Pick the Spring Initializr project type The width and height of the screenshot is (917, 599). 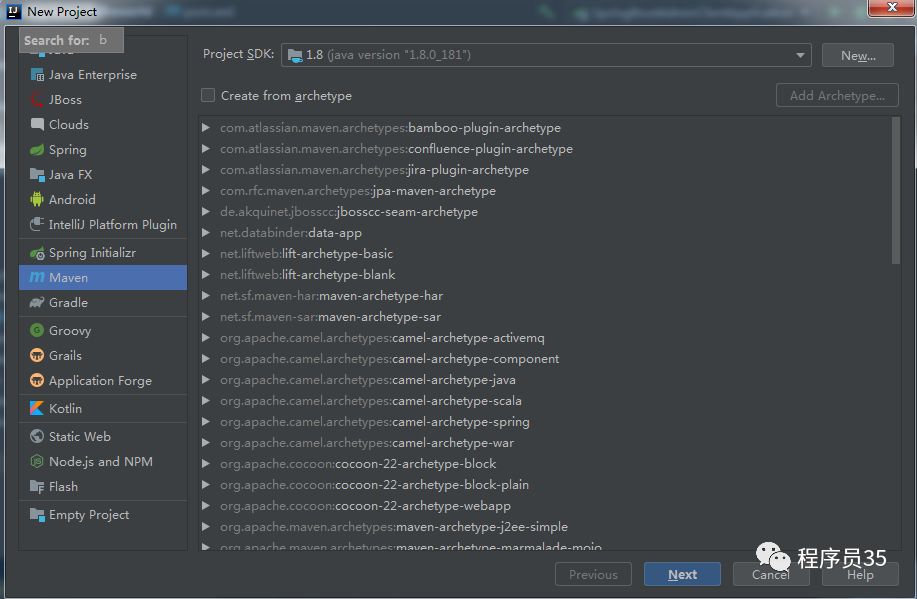pyautogui.click(x=103, y=253)
